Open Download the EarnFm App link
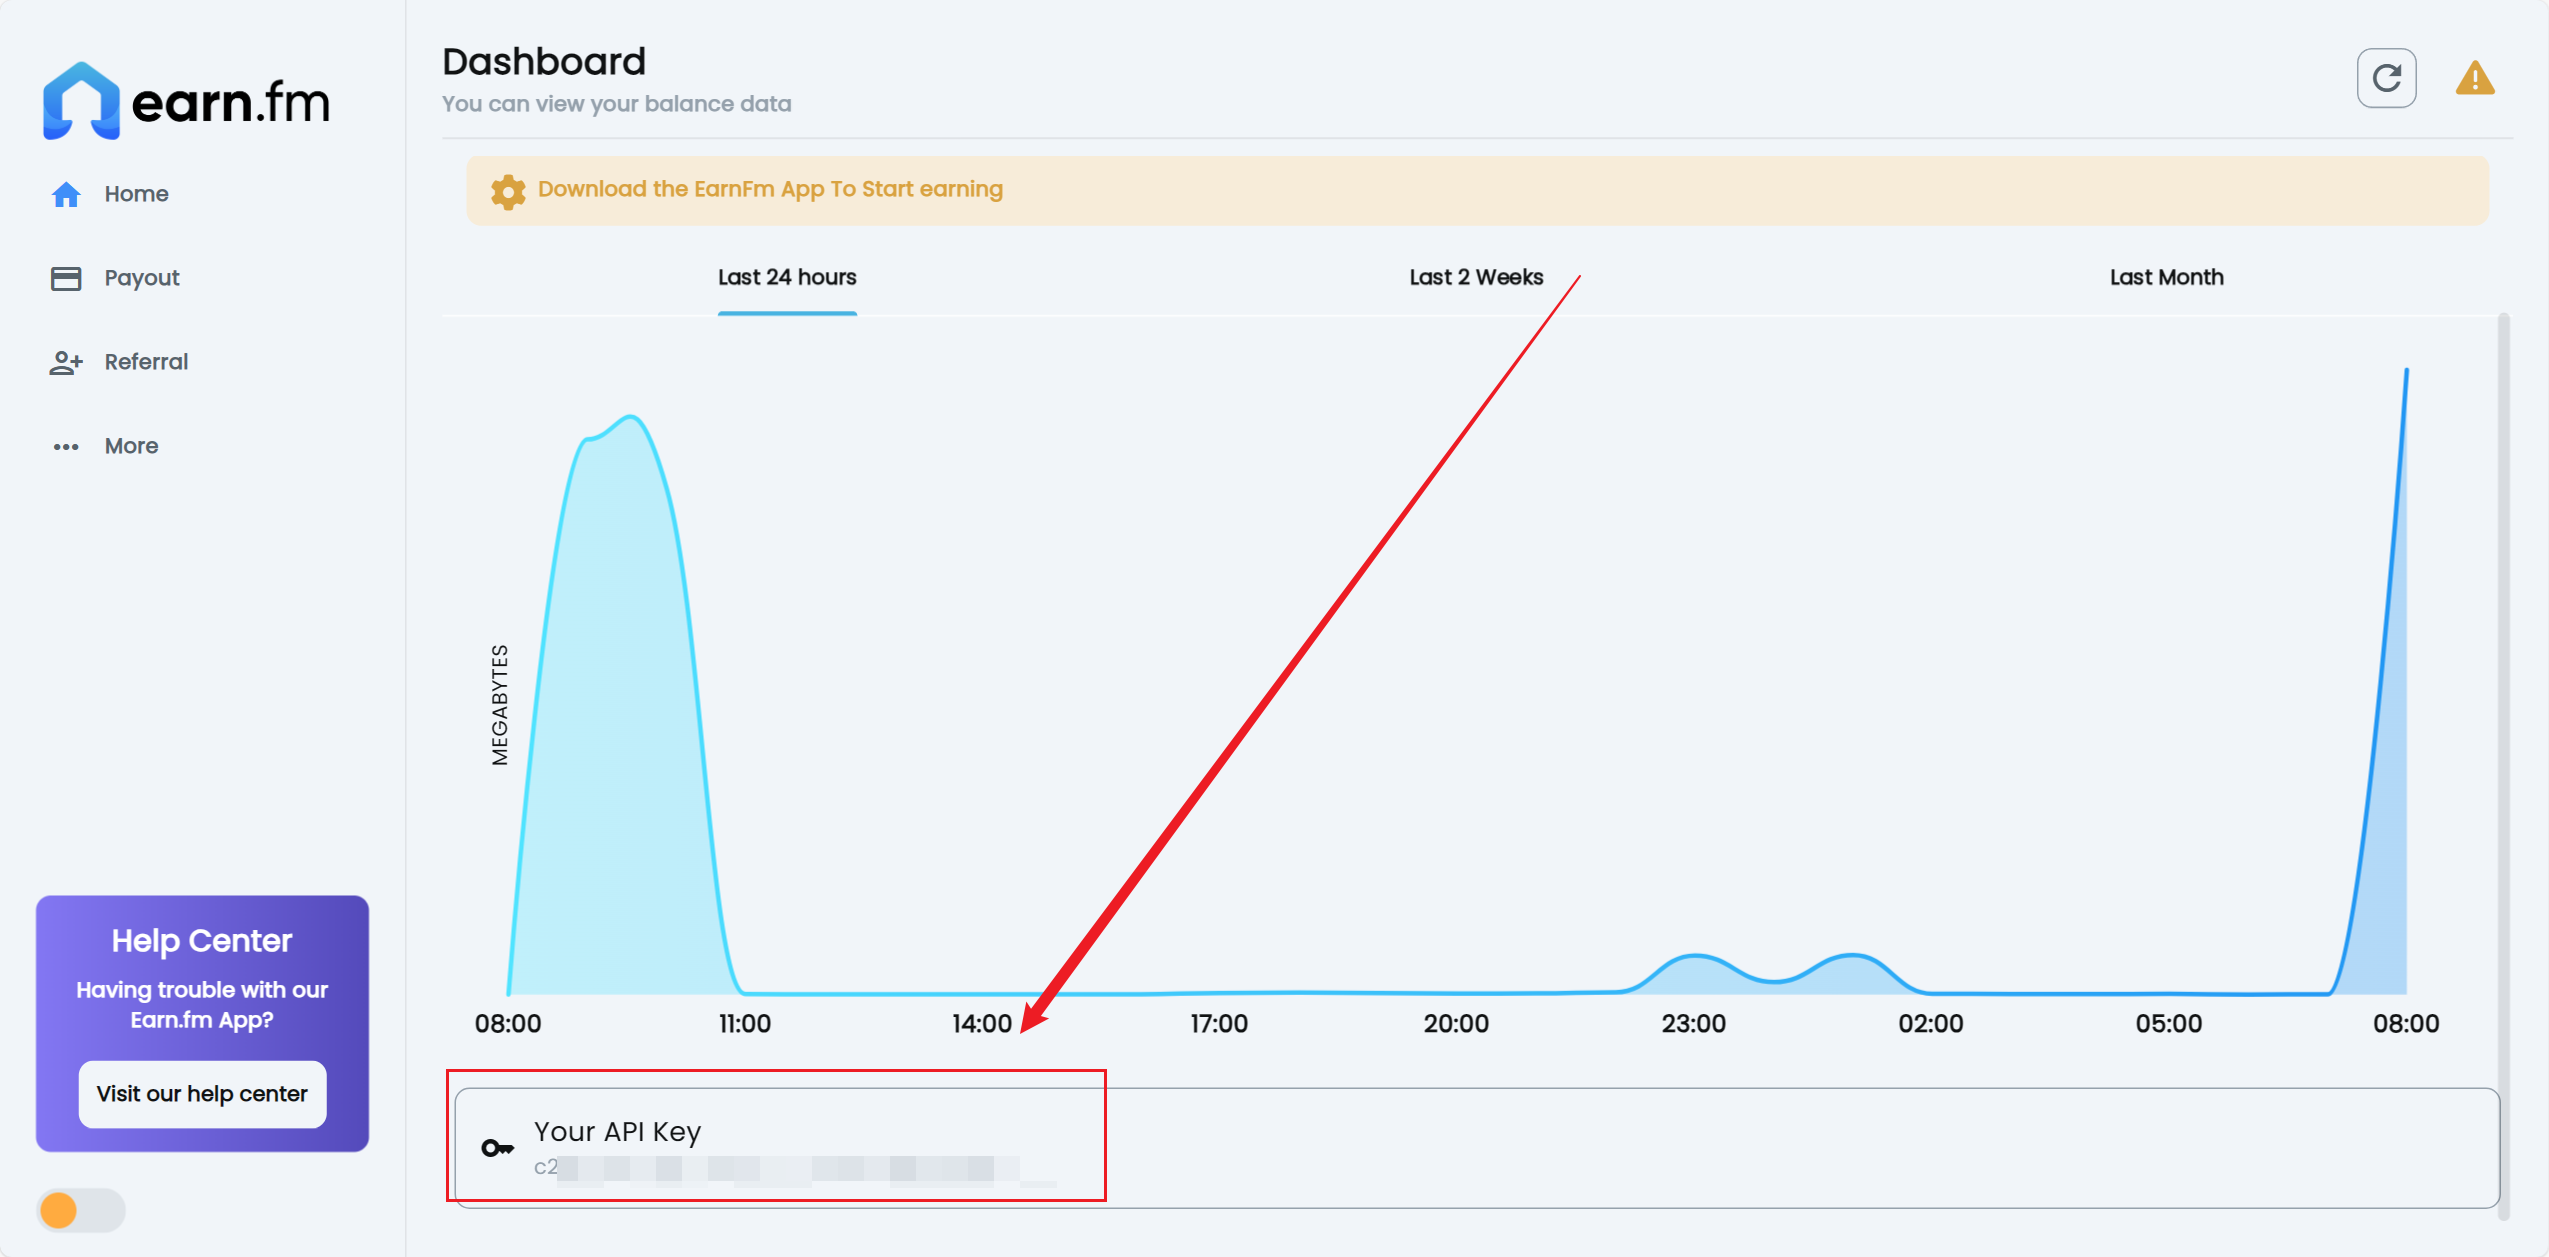The width and height of the screenshot is (2549, 1257). pos(770,189)
